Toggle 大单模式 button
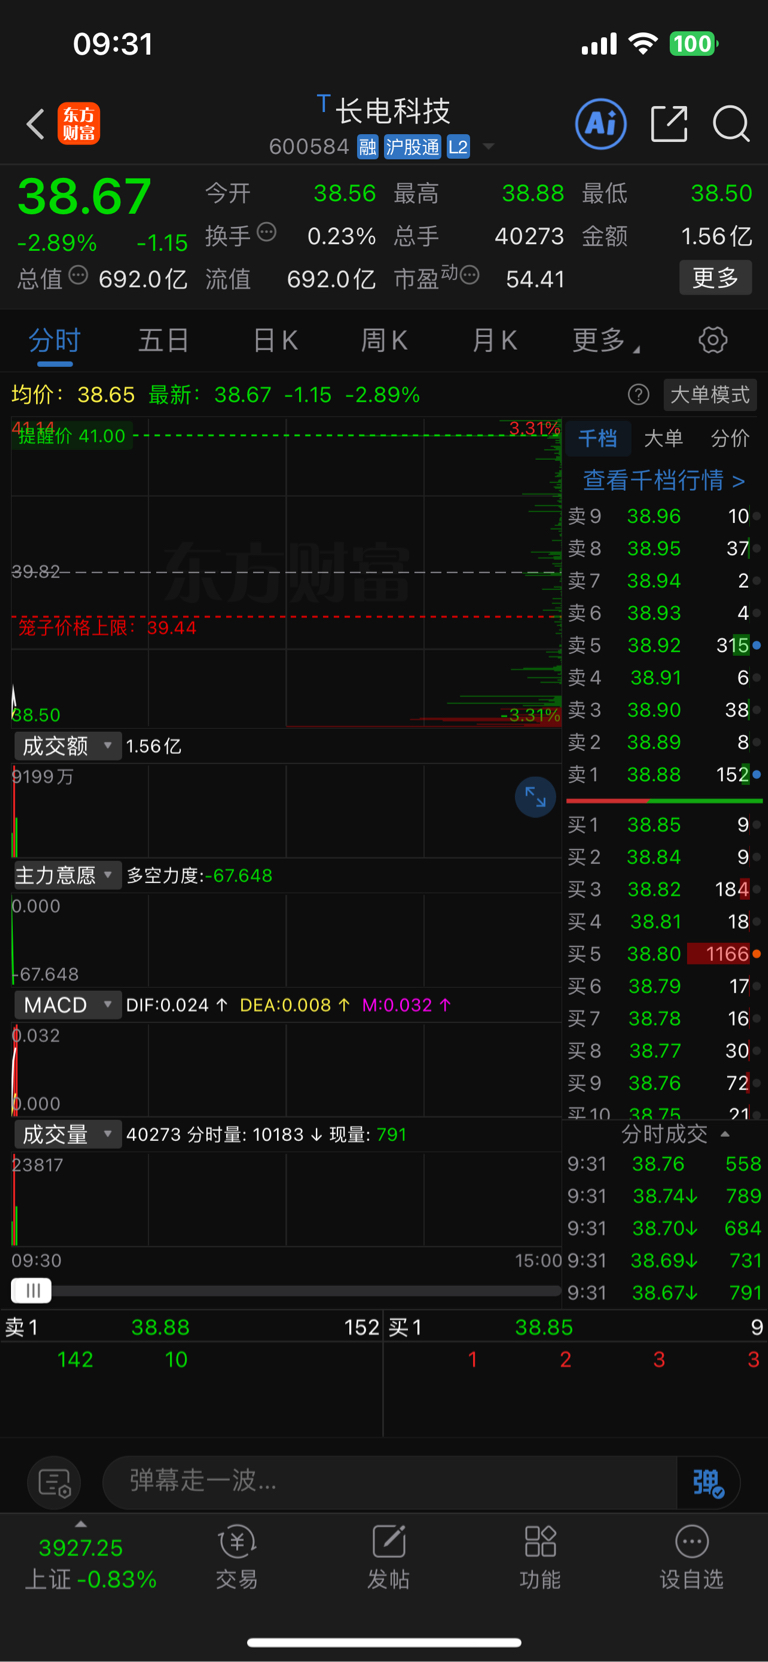The height and width of the screenshot is (1662, 768). 710,395
